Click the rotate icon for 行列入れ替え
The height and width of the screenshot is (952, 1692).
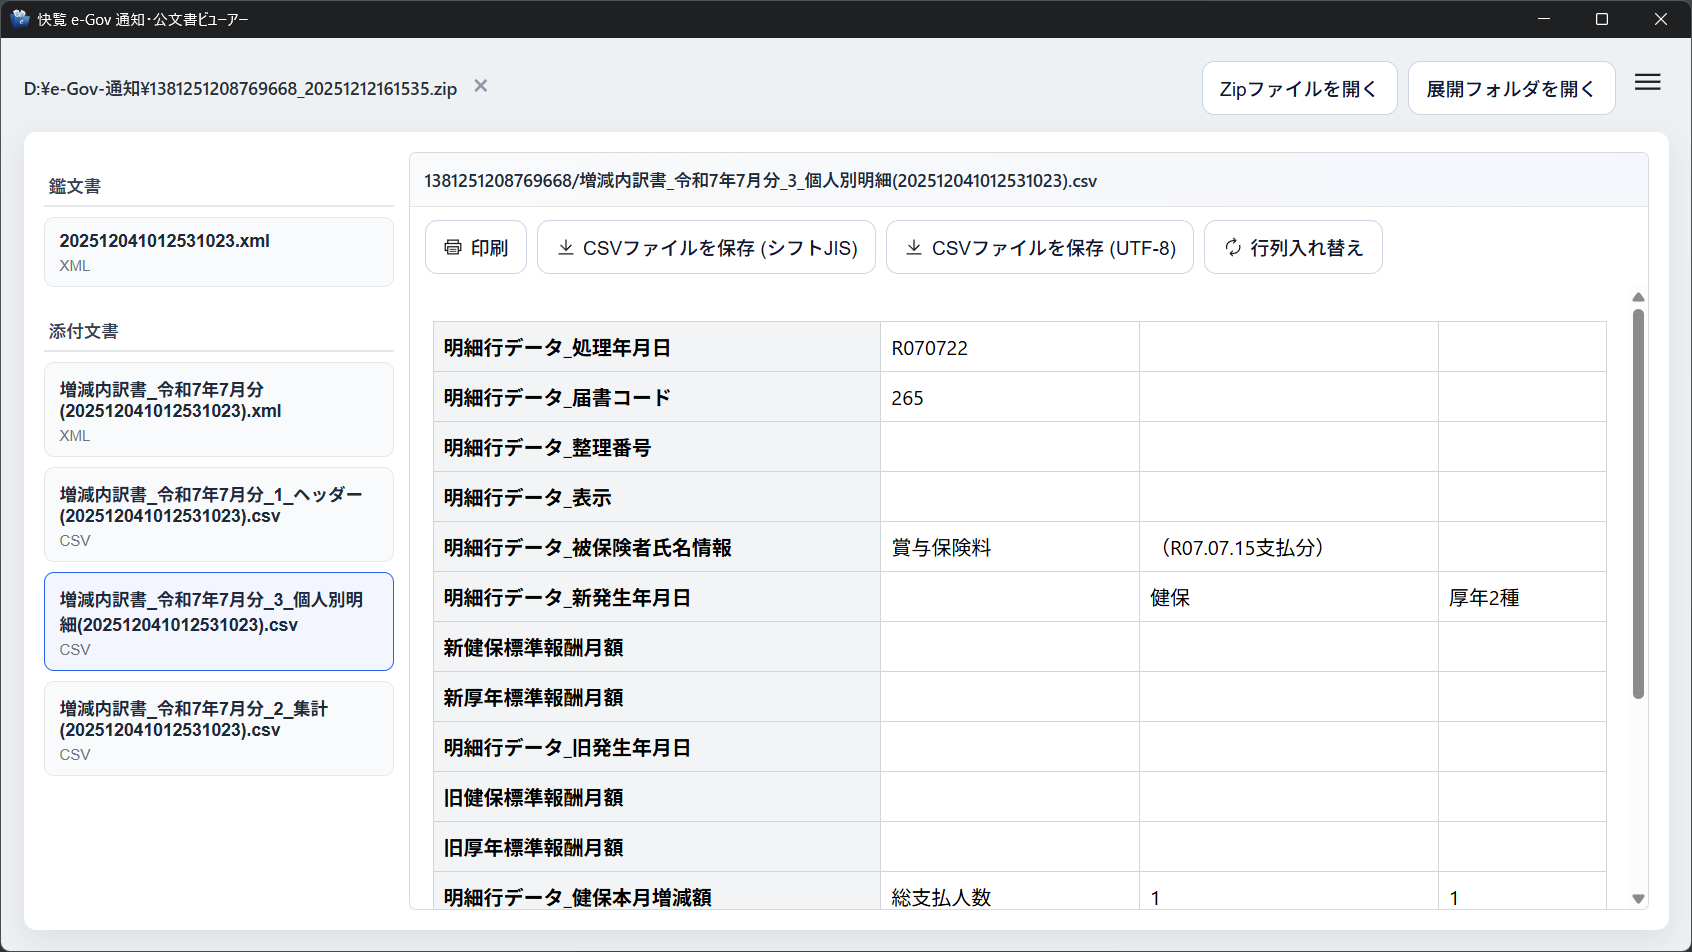[1233, 247]
